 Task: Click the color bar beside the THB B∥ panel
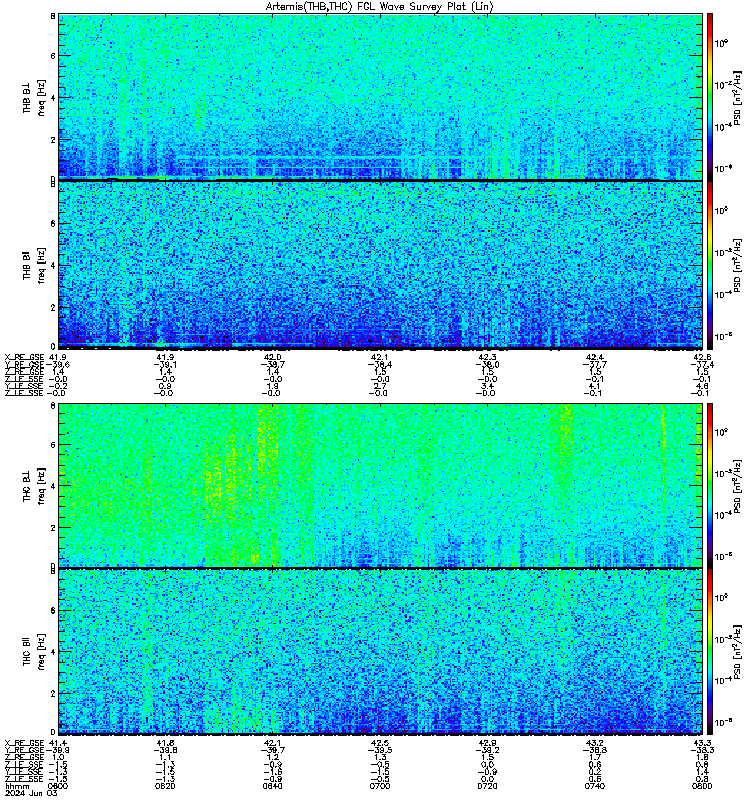coord(710,265)
